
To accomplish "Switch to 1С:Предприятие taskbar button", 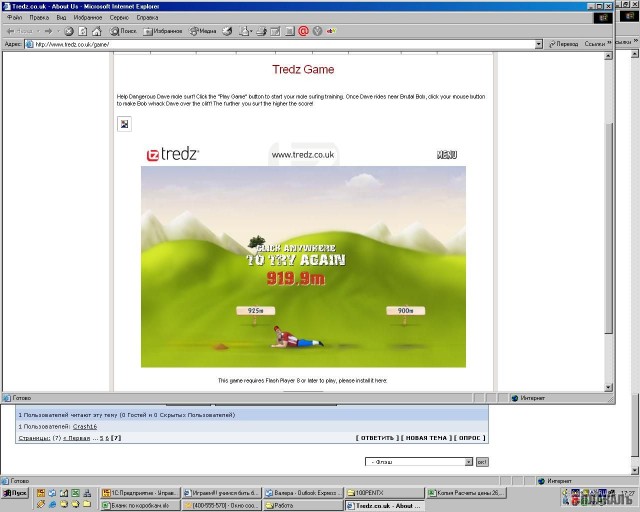I will pos(140,493).
